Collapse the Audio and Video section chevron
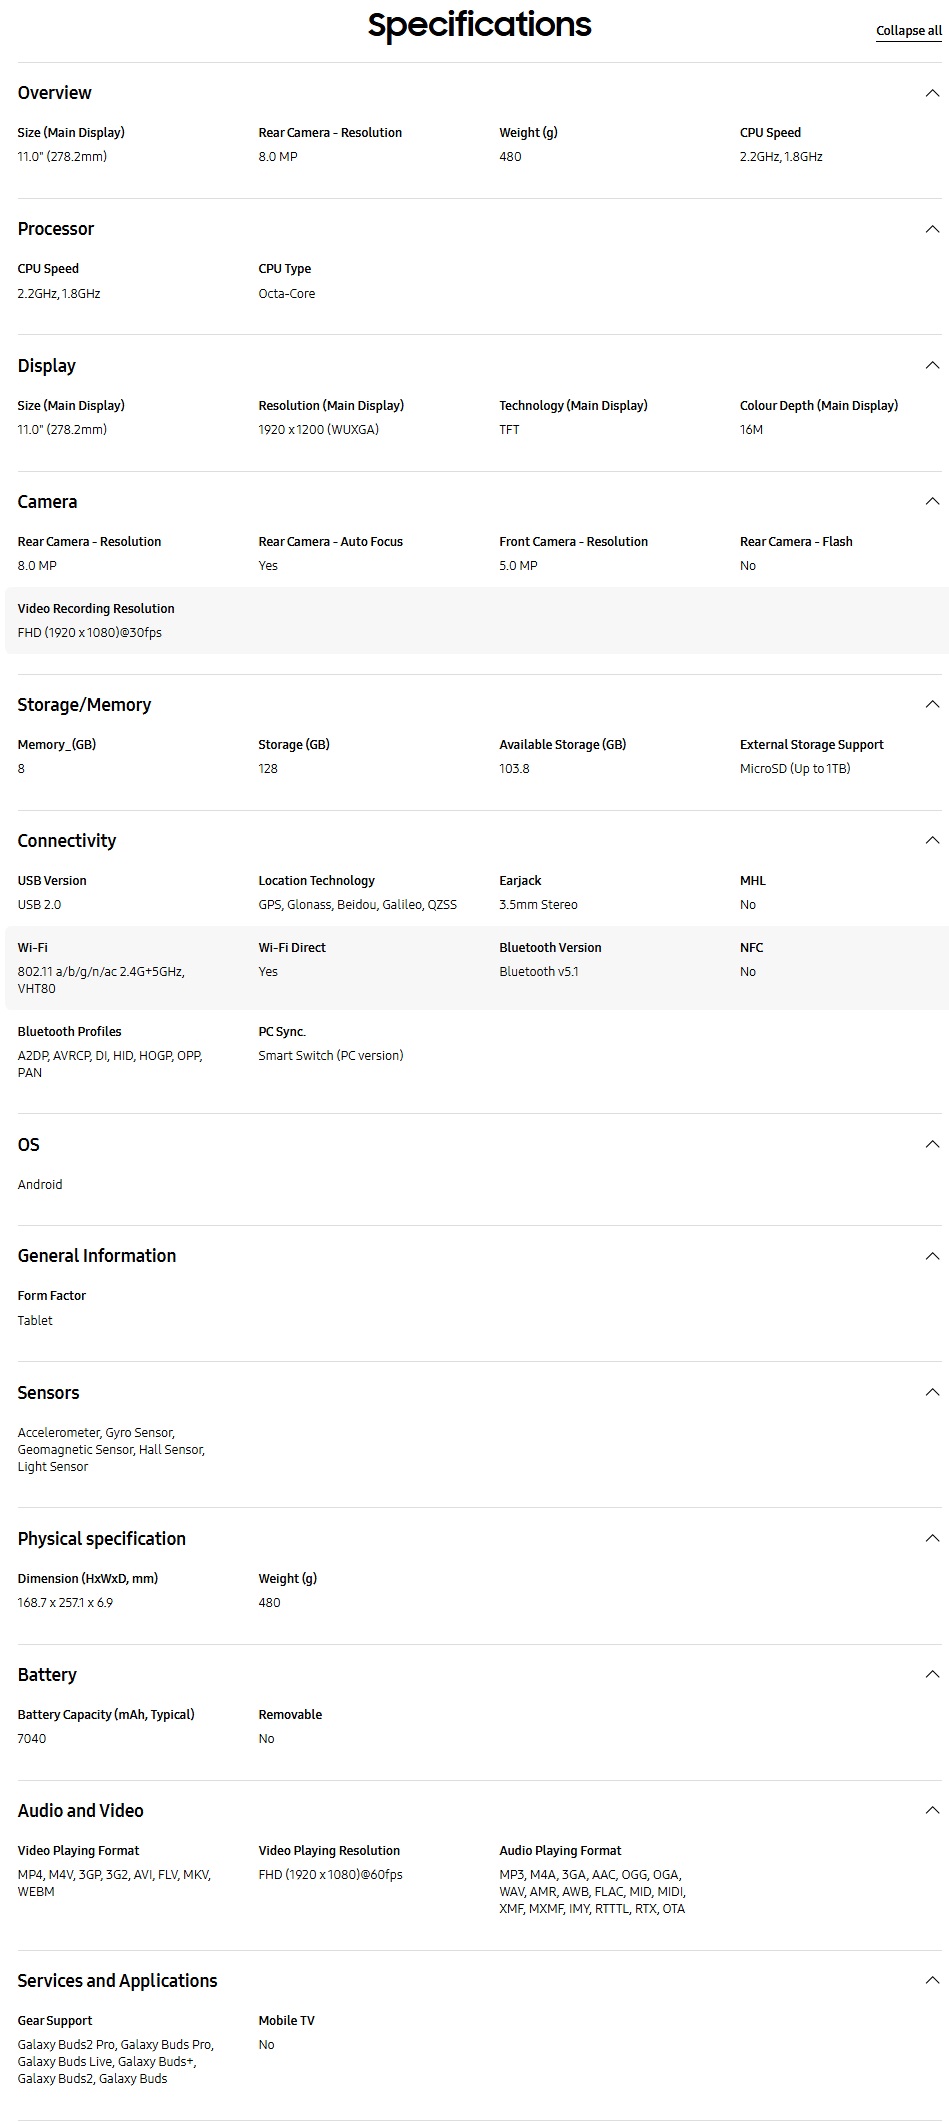949x2122 pixels. (x=932, y=1810)
